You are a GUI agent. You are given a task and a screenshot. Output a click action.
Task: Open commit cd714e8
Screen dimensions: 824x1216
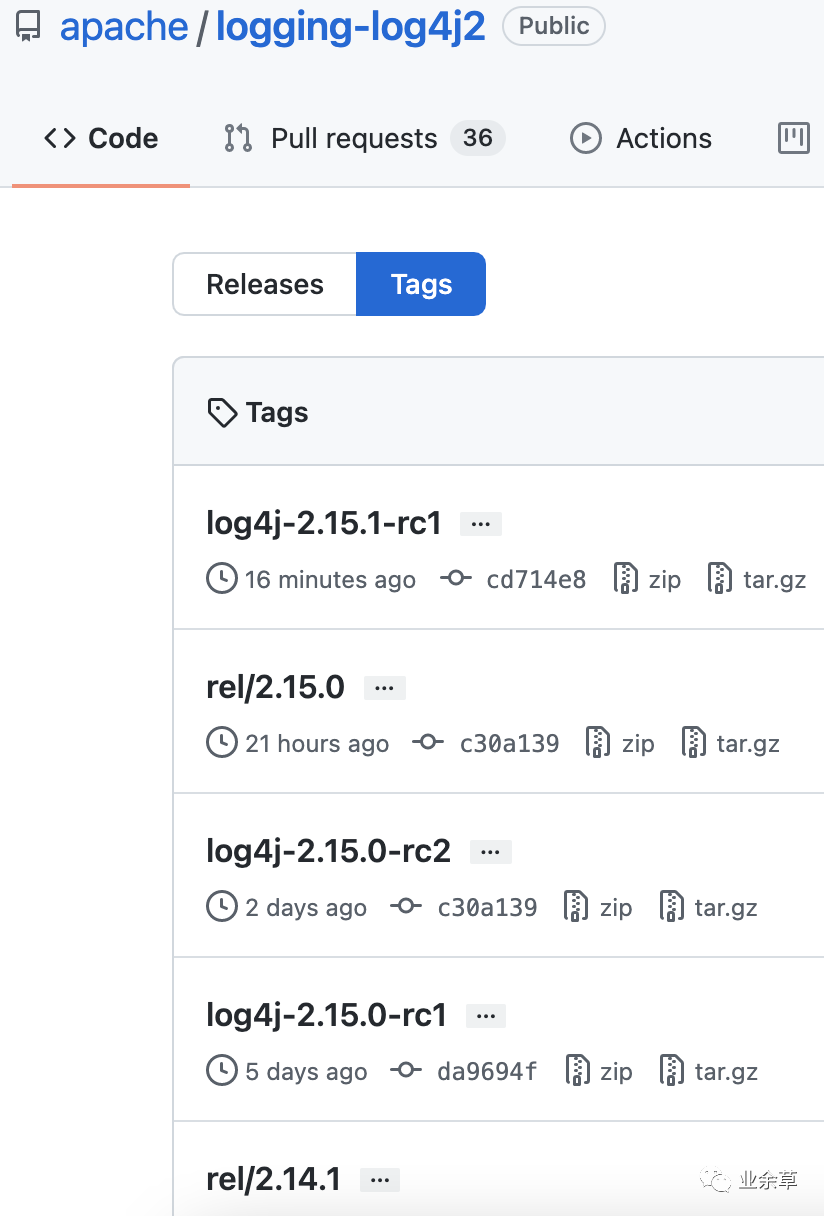coord(536,579)
